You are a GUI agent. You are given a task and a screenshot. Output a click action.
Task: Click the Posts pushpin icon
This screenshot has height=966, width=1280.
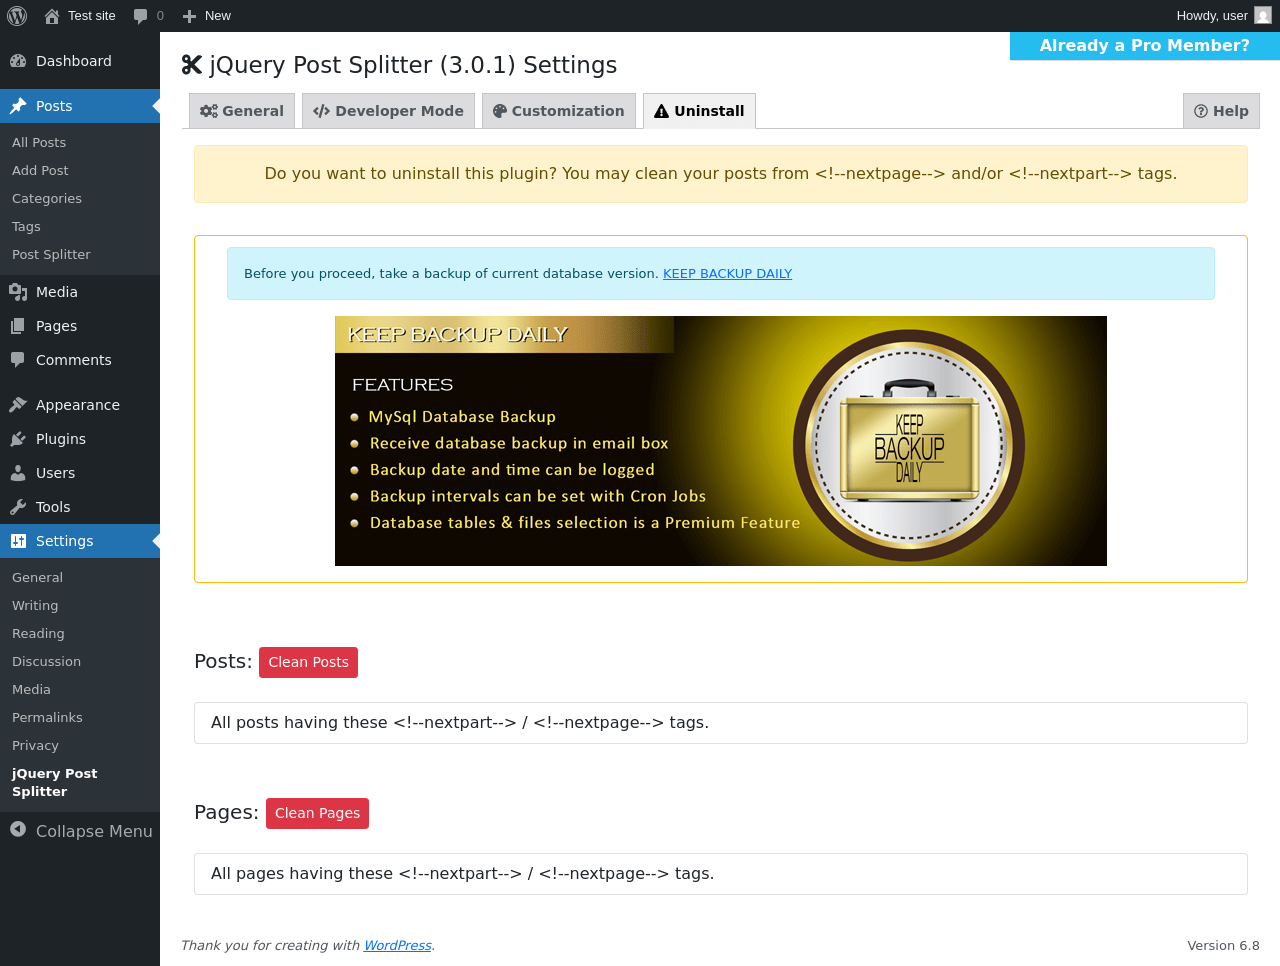(x=18, y=106)
